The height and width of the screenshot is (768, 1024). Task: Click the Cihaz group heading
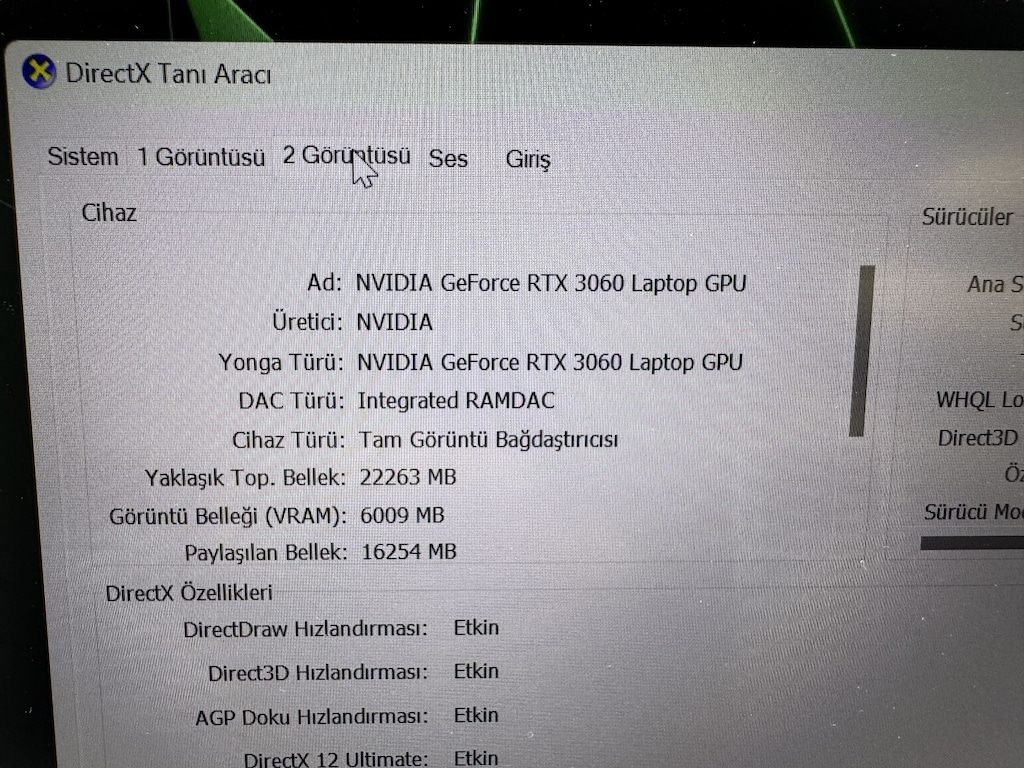point(109,213)
